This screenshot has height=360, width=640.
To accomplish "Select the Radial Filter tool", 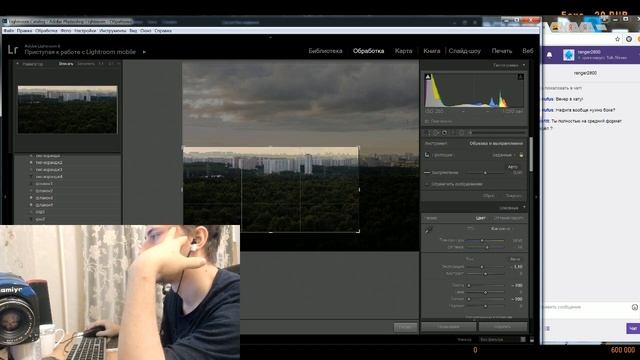I will click(462, 133).
